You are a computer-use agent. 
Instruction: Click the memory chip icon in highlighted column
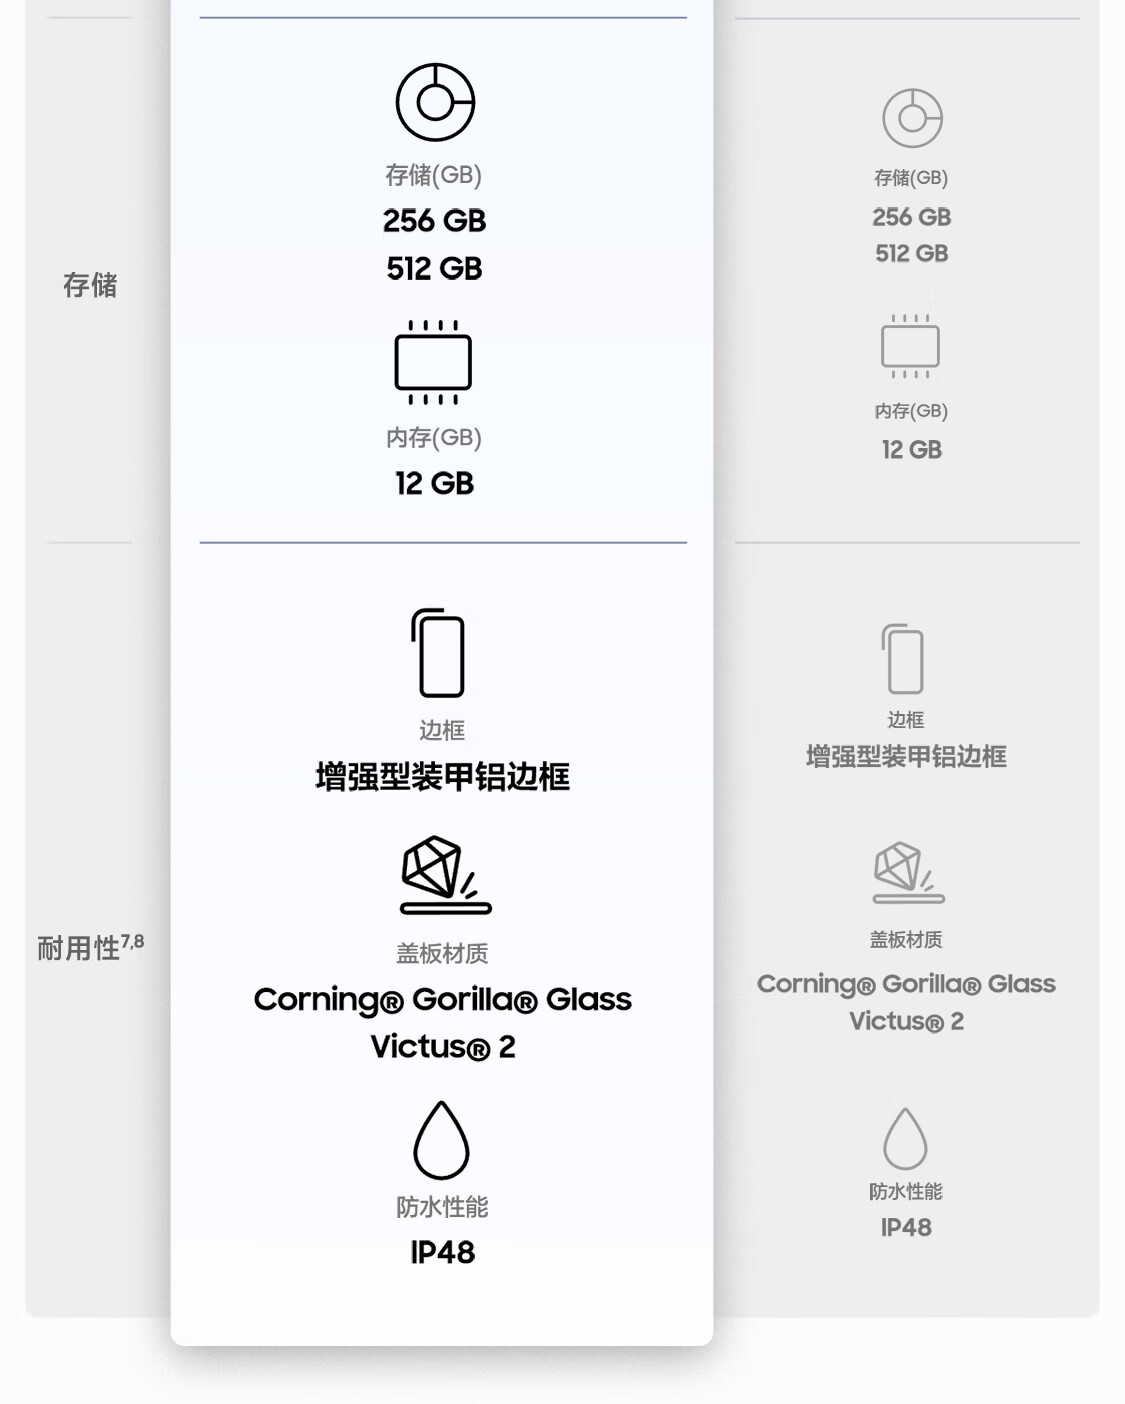point(433,362)
